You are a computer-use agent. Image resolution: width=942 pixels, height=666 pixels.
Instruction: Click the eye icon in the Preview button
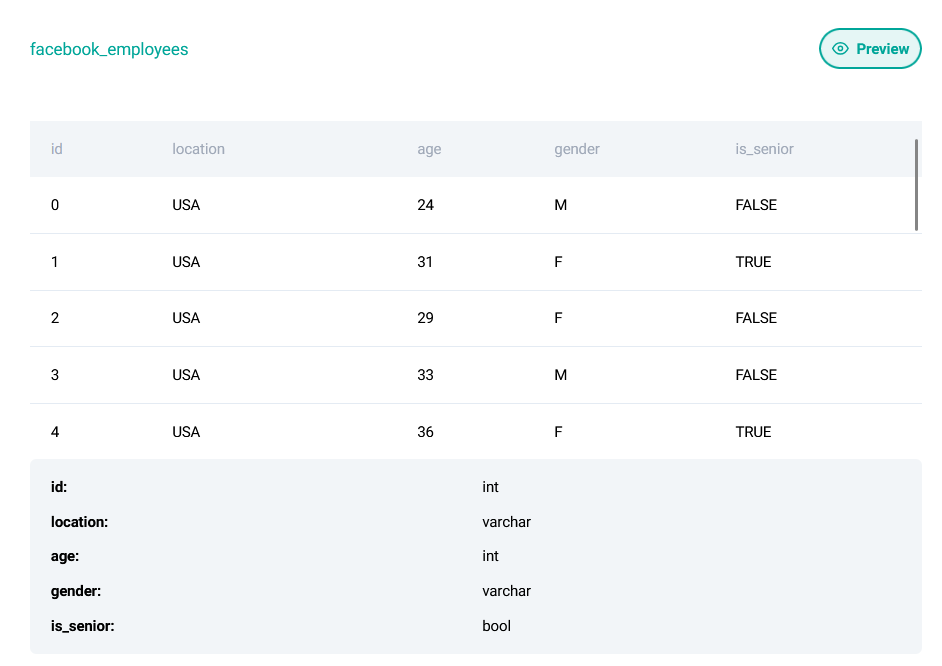(841, 48)
